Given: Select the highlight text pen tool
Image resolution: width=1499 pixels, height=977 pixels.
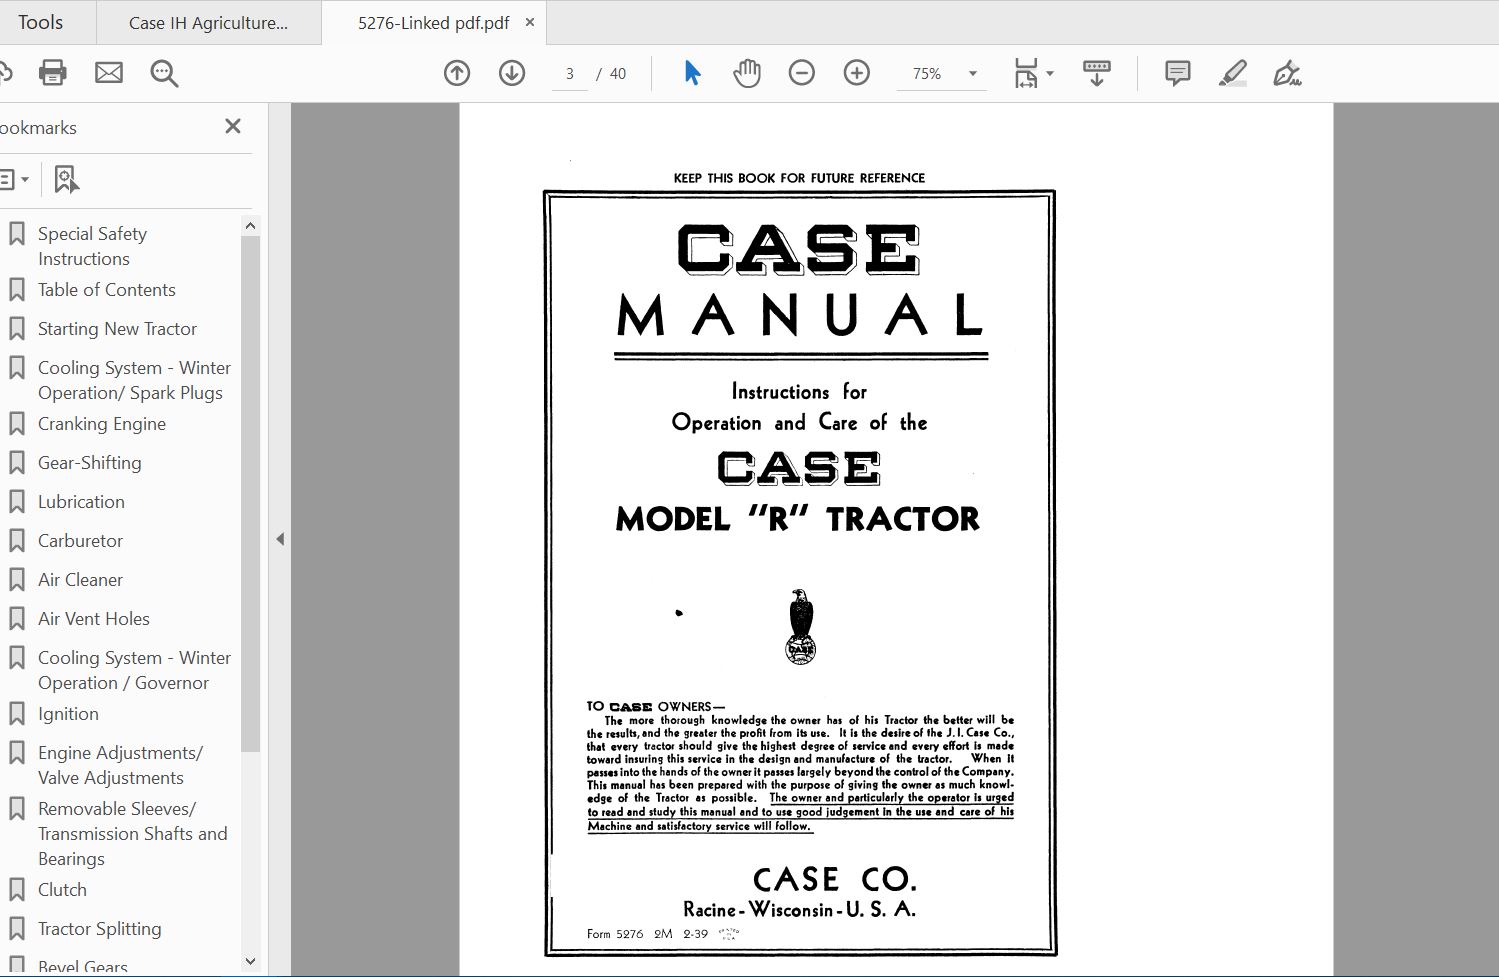Looking at the screenshot, I should (x=1233, y=73).
